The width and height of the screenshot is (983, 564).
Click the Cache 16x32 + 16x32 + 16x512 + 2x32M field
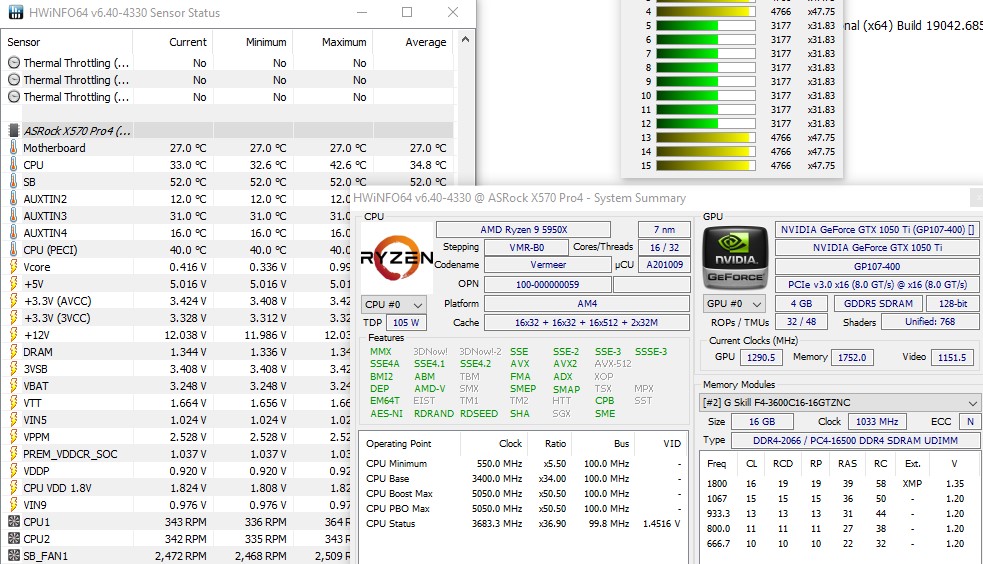(586, 323)
